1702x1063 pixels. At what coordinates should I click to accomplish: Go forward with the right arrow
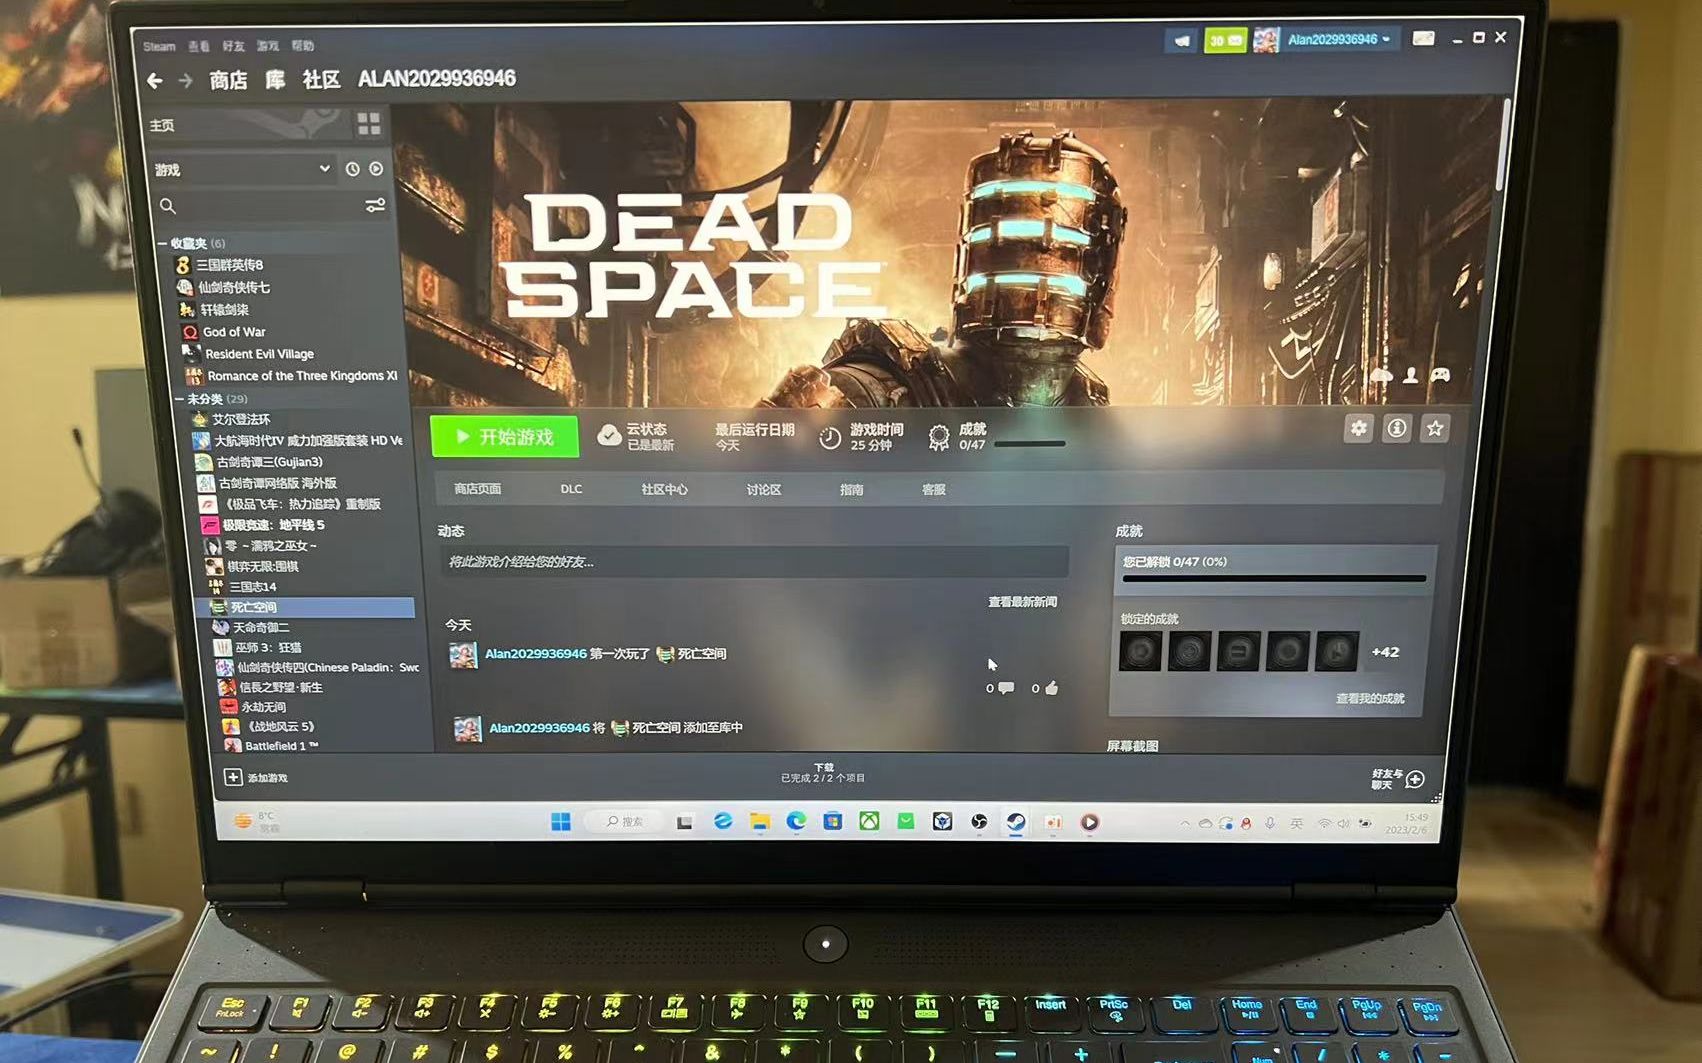186,81
